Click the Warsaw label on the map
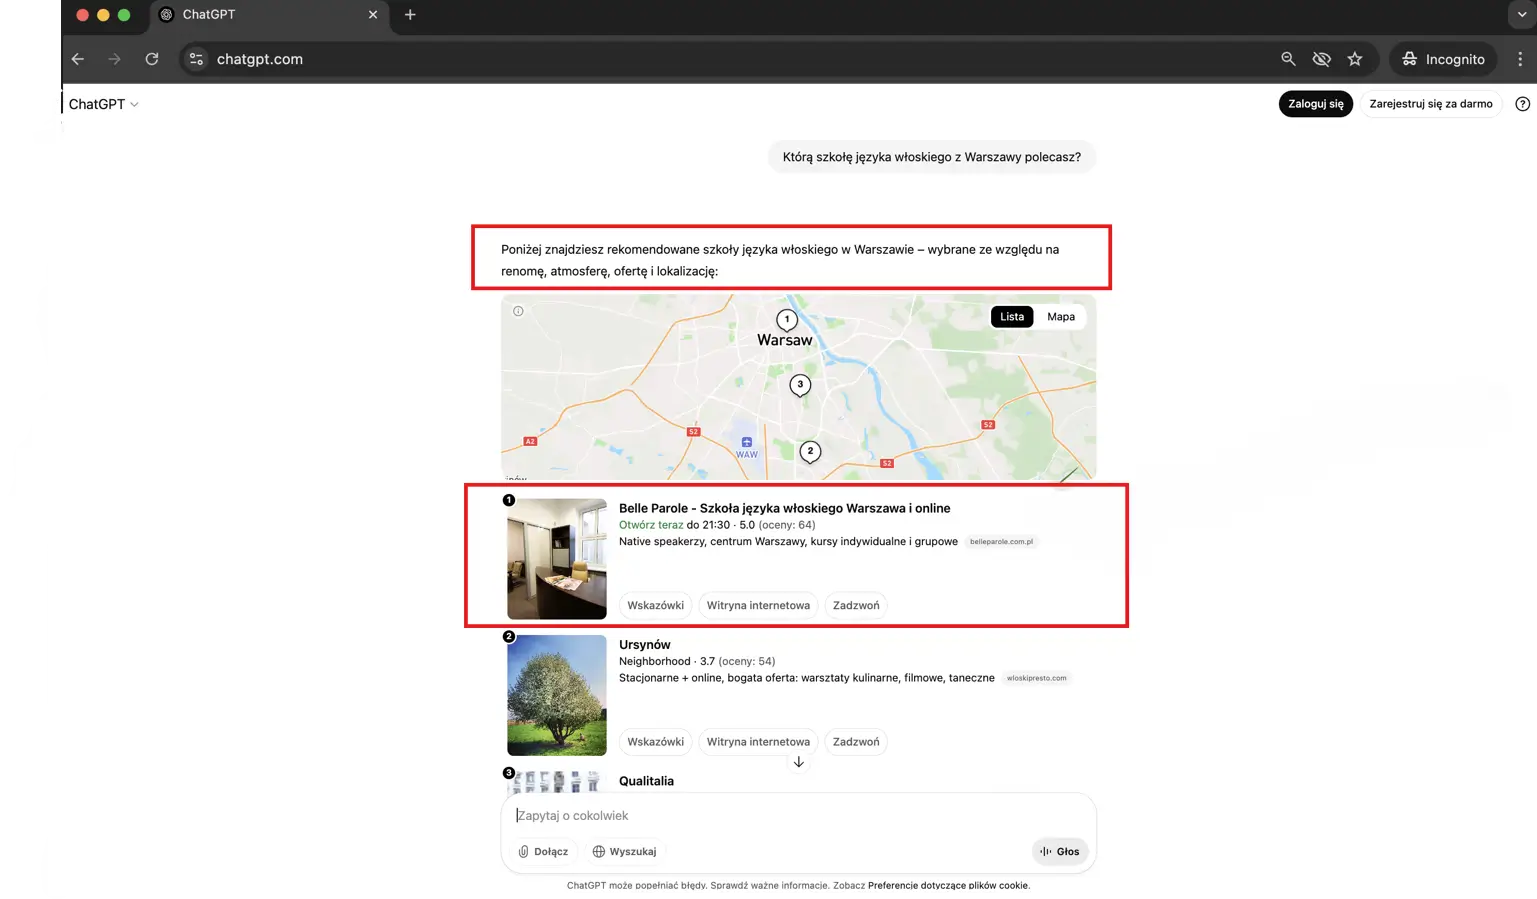1537x899 pixels. tap(785, 340)
